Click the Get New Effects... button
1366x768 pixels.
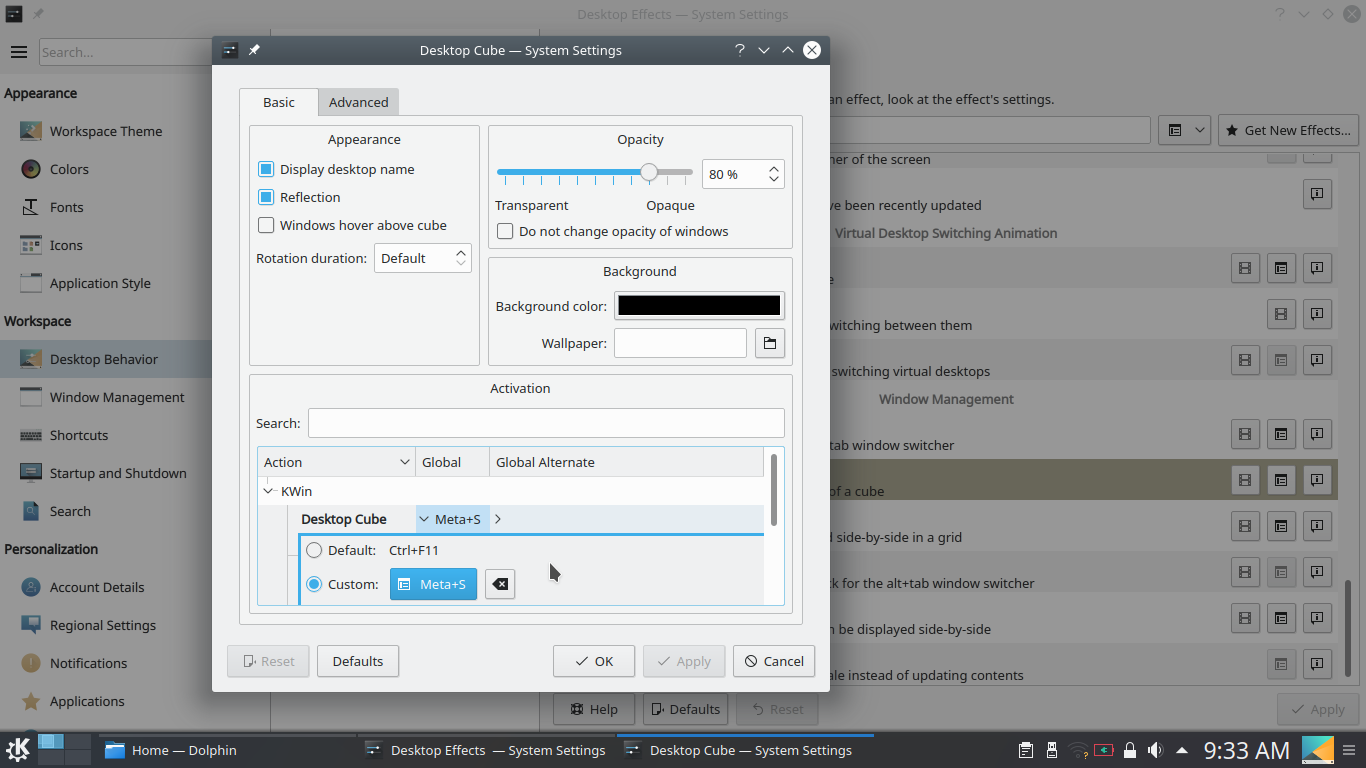(x=1288, y=130)
